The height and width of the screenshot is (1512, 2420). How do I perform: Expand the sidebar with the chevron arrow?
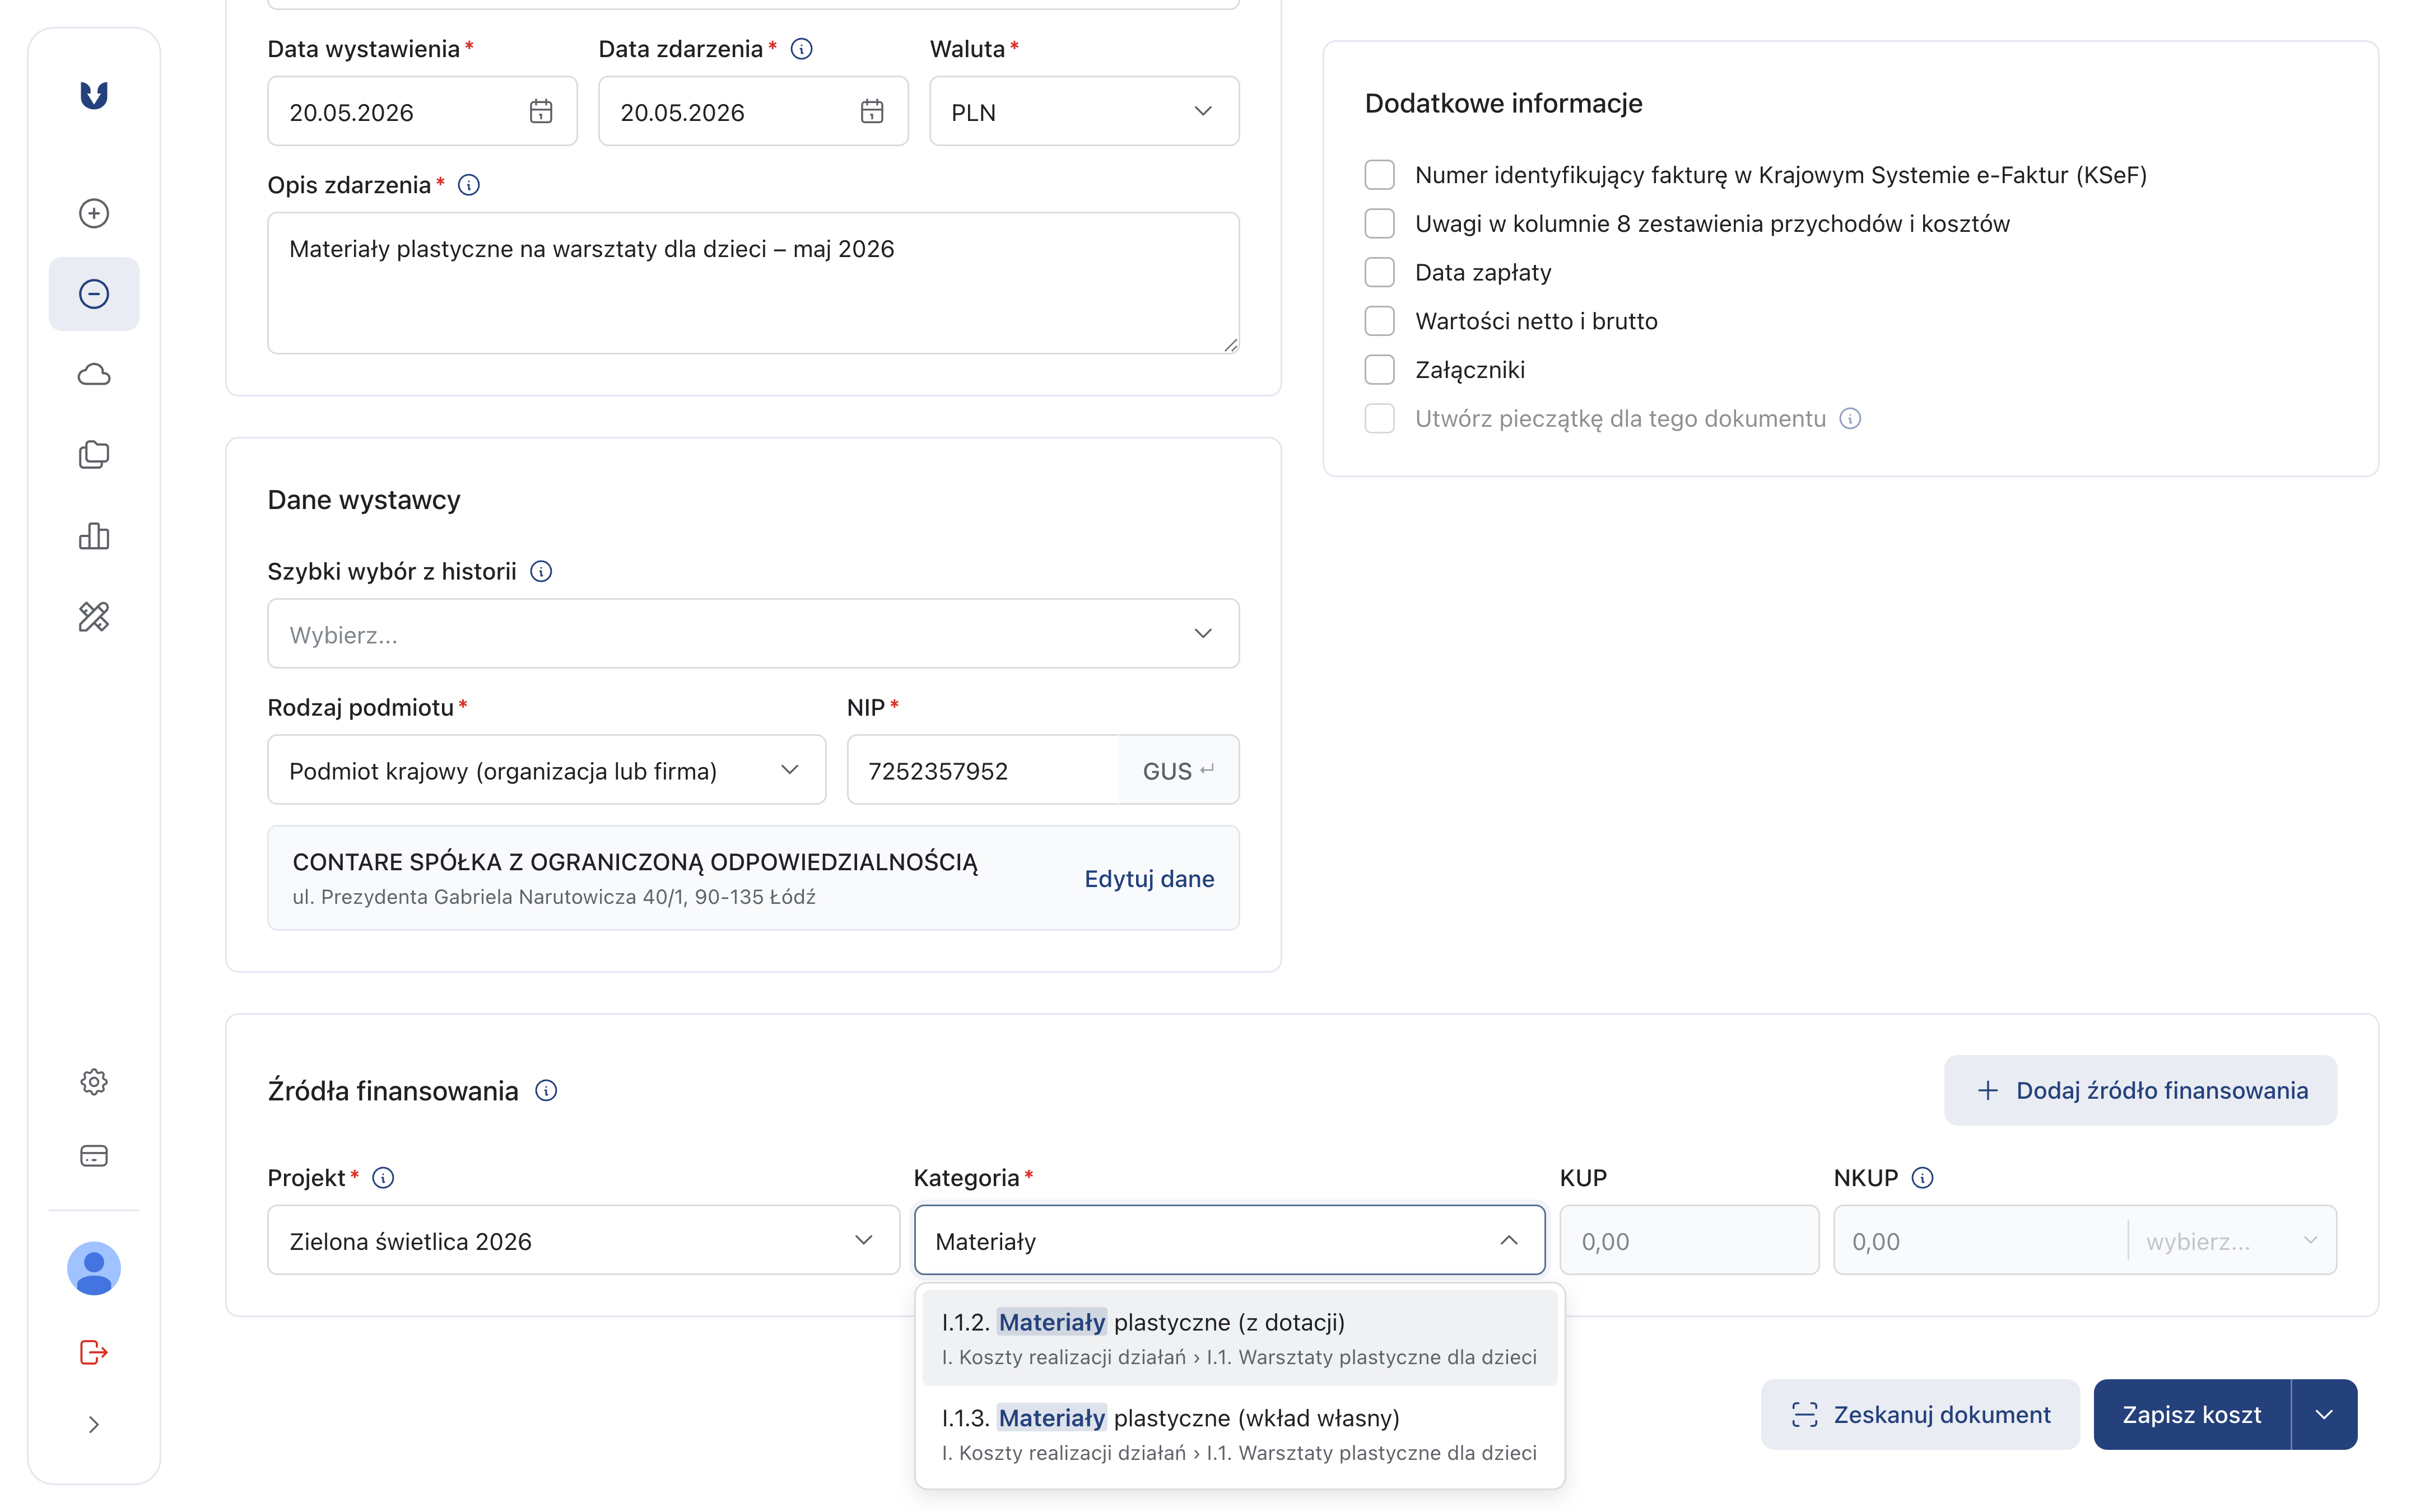tap(94, 1424)
